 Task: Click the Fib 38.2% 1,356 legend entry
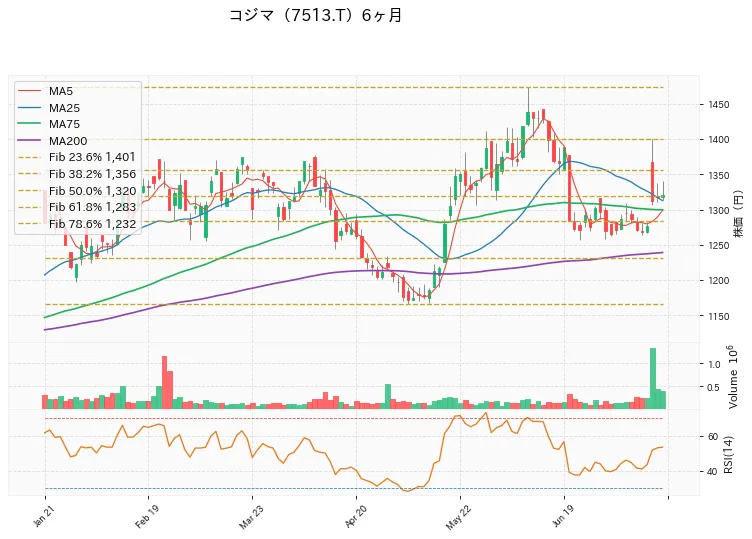pos(77,174)
